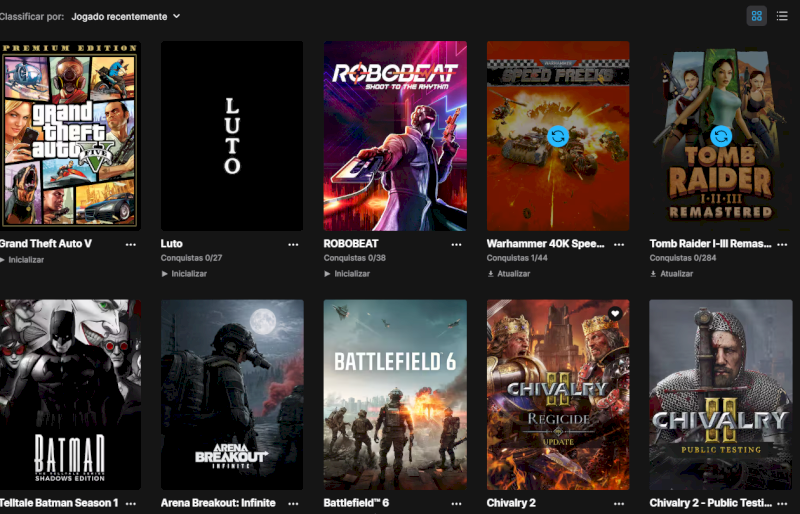The width and height of the screenshot is (800, 514).
Task: Update Tomb Raider via Atualizar
Action: pyautogui.click(x=671, y=274)
